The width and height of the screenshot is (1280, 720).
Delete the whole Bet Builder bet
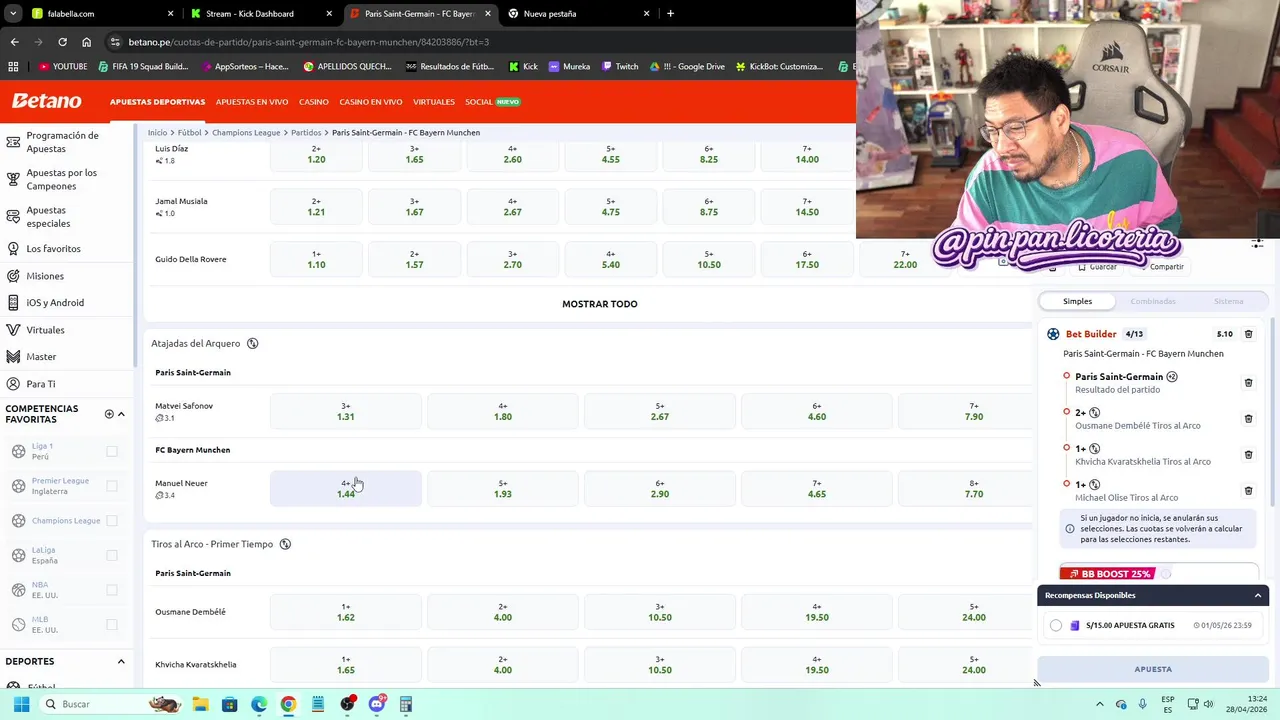tap(1249, 334)
